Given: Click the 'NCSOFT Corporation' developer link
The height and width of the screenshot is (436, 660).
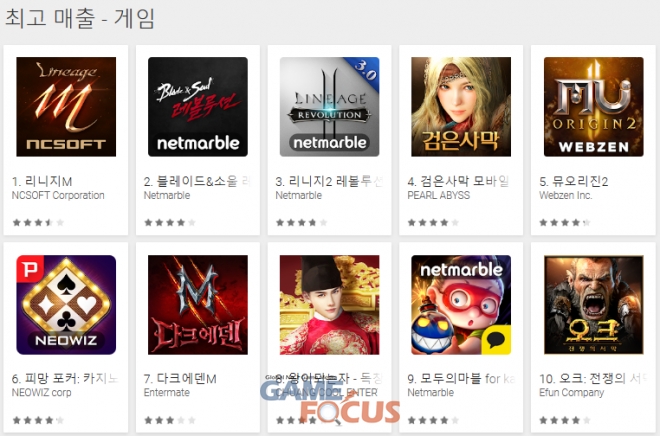Looking at the screenshot, I should point(58,195).
